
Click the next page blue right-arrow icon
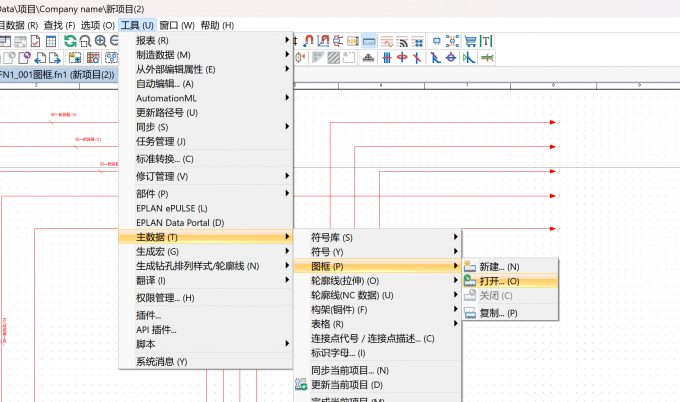pyautogui.click(x=55, y=58)
